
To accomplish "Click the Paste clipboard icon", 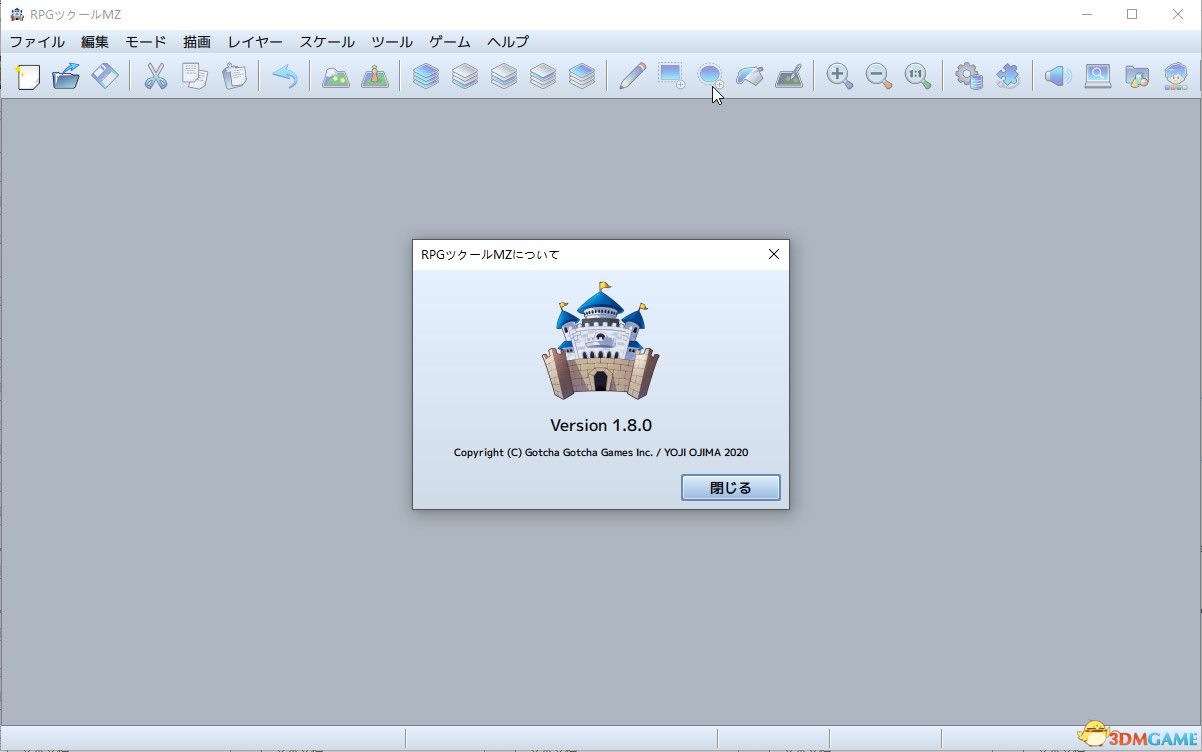I will click(234, 76).
